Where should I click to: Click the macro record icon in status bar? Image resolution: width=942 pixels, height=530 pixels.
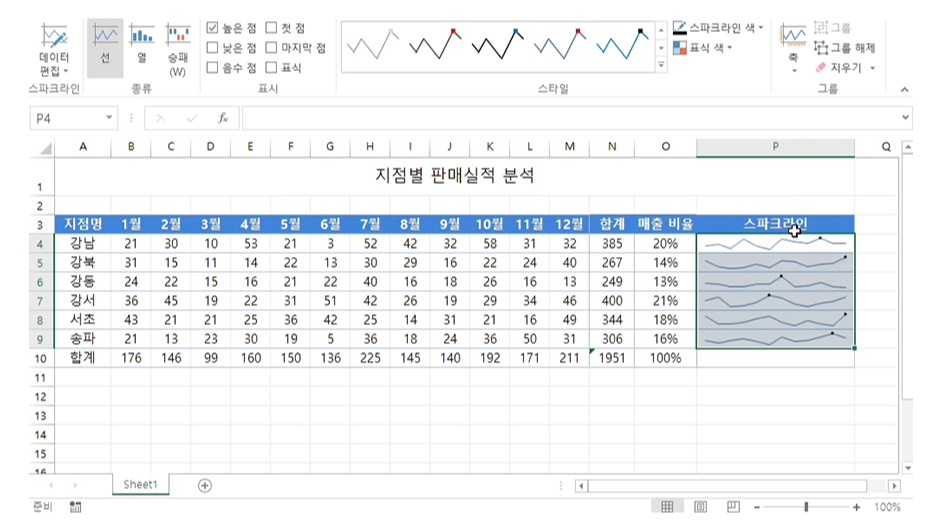(x=75, y=507)
